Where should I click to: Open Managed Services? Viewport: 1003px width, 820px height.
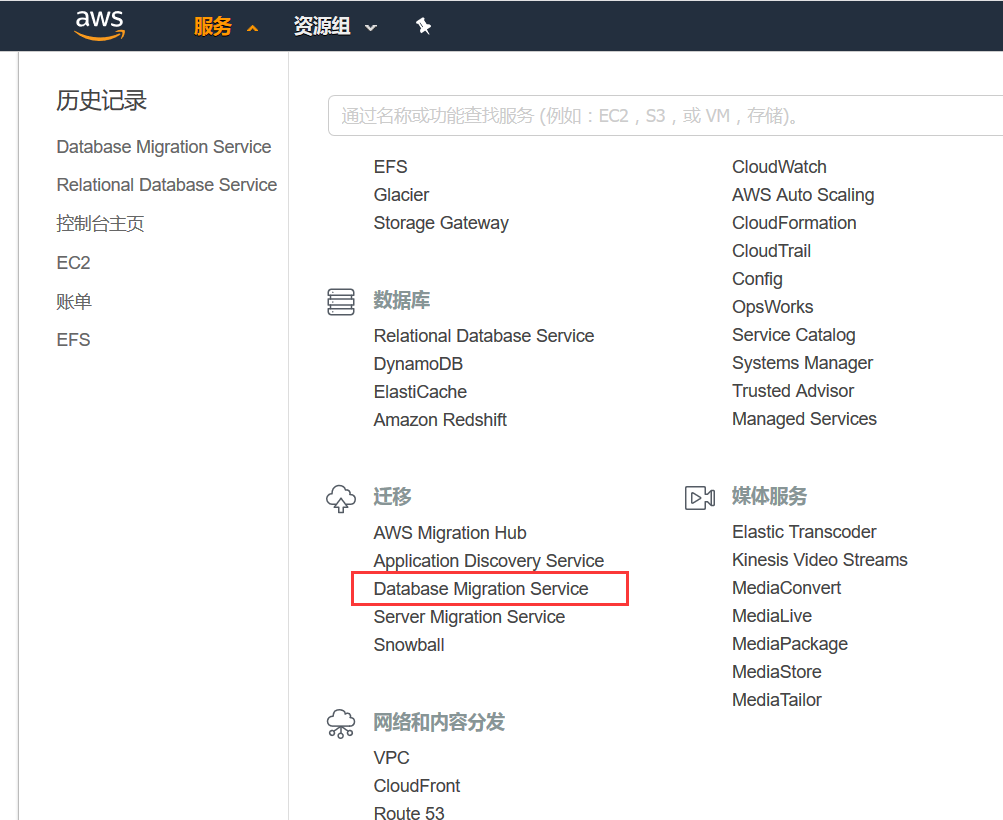[804, 419]
